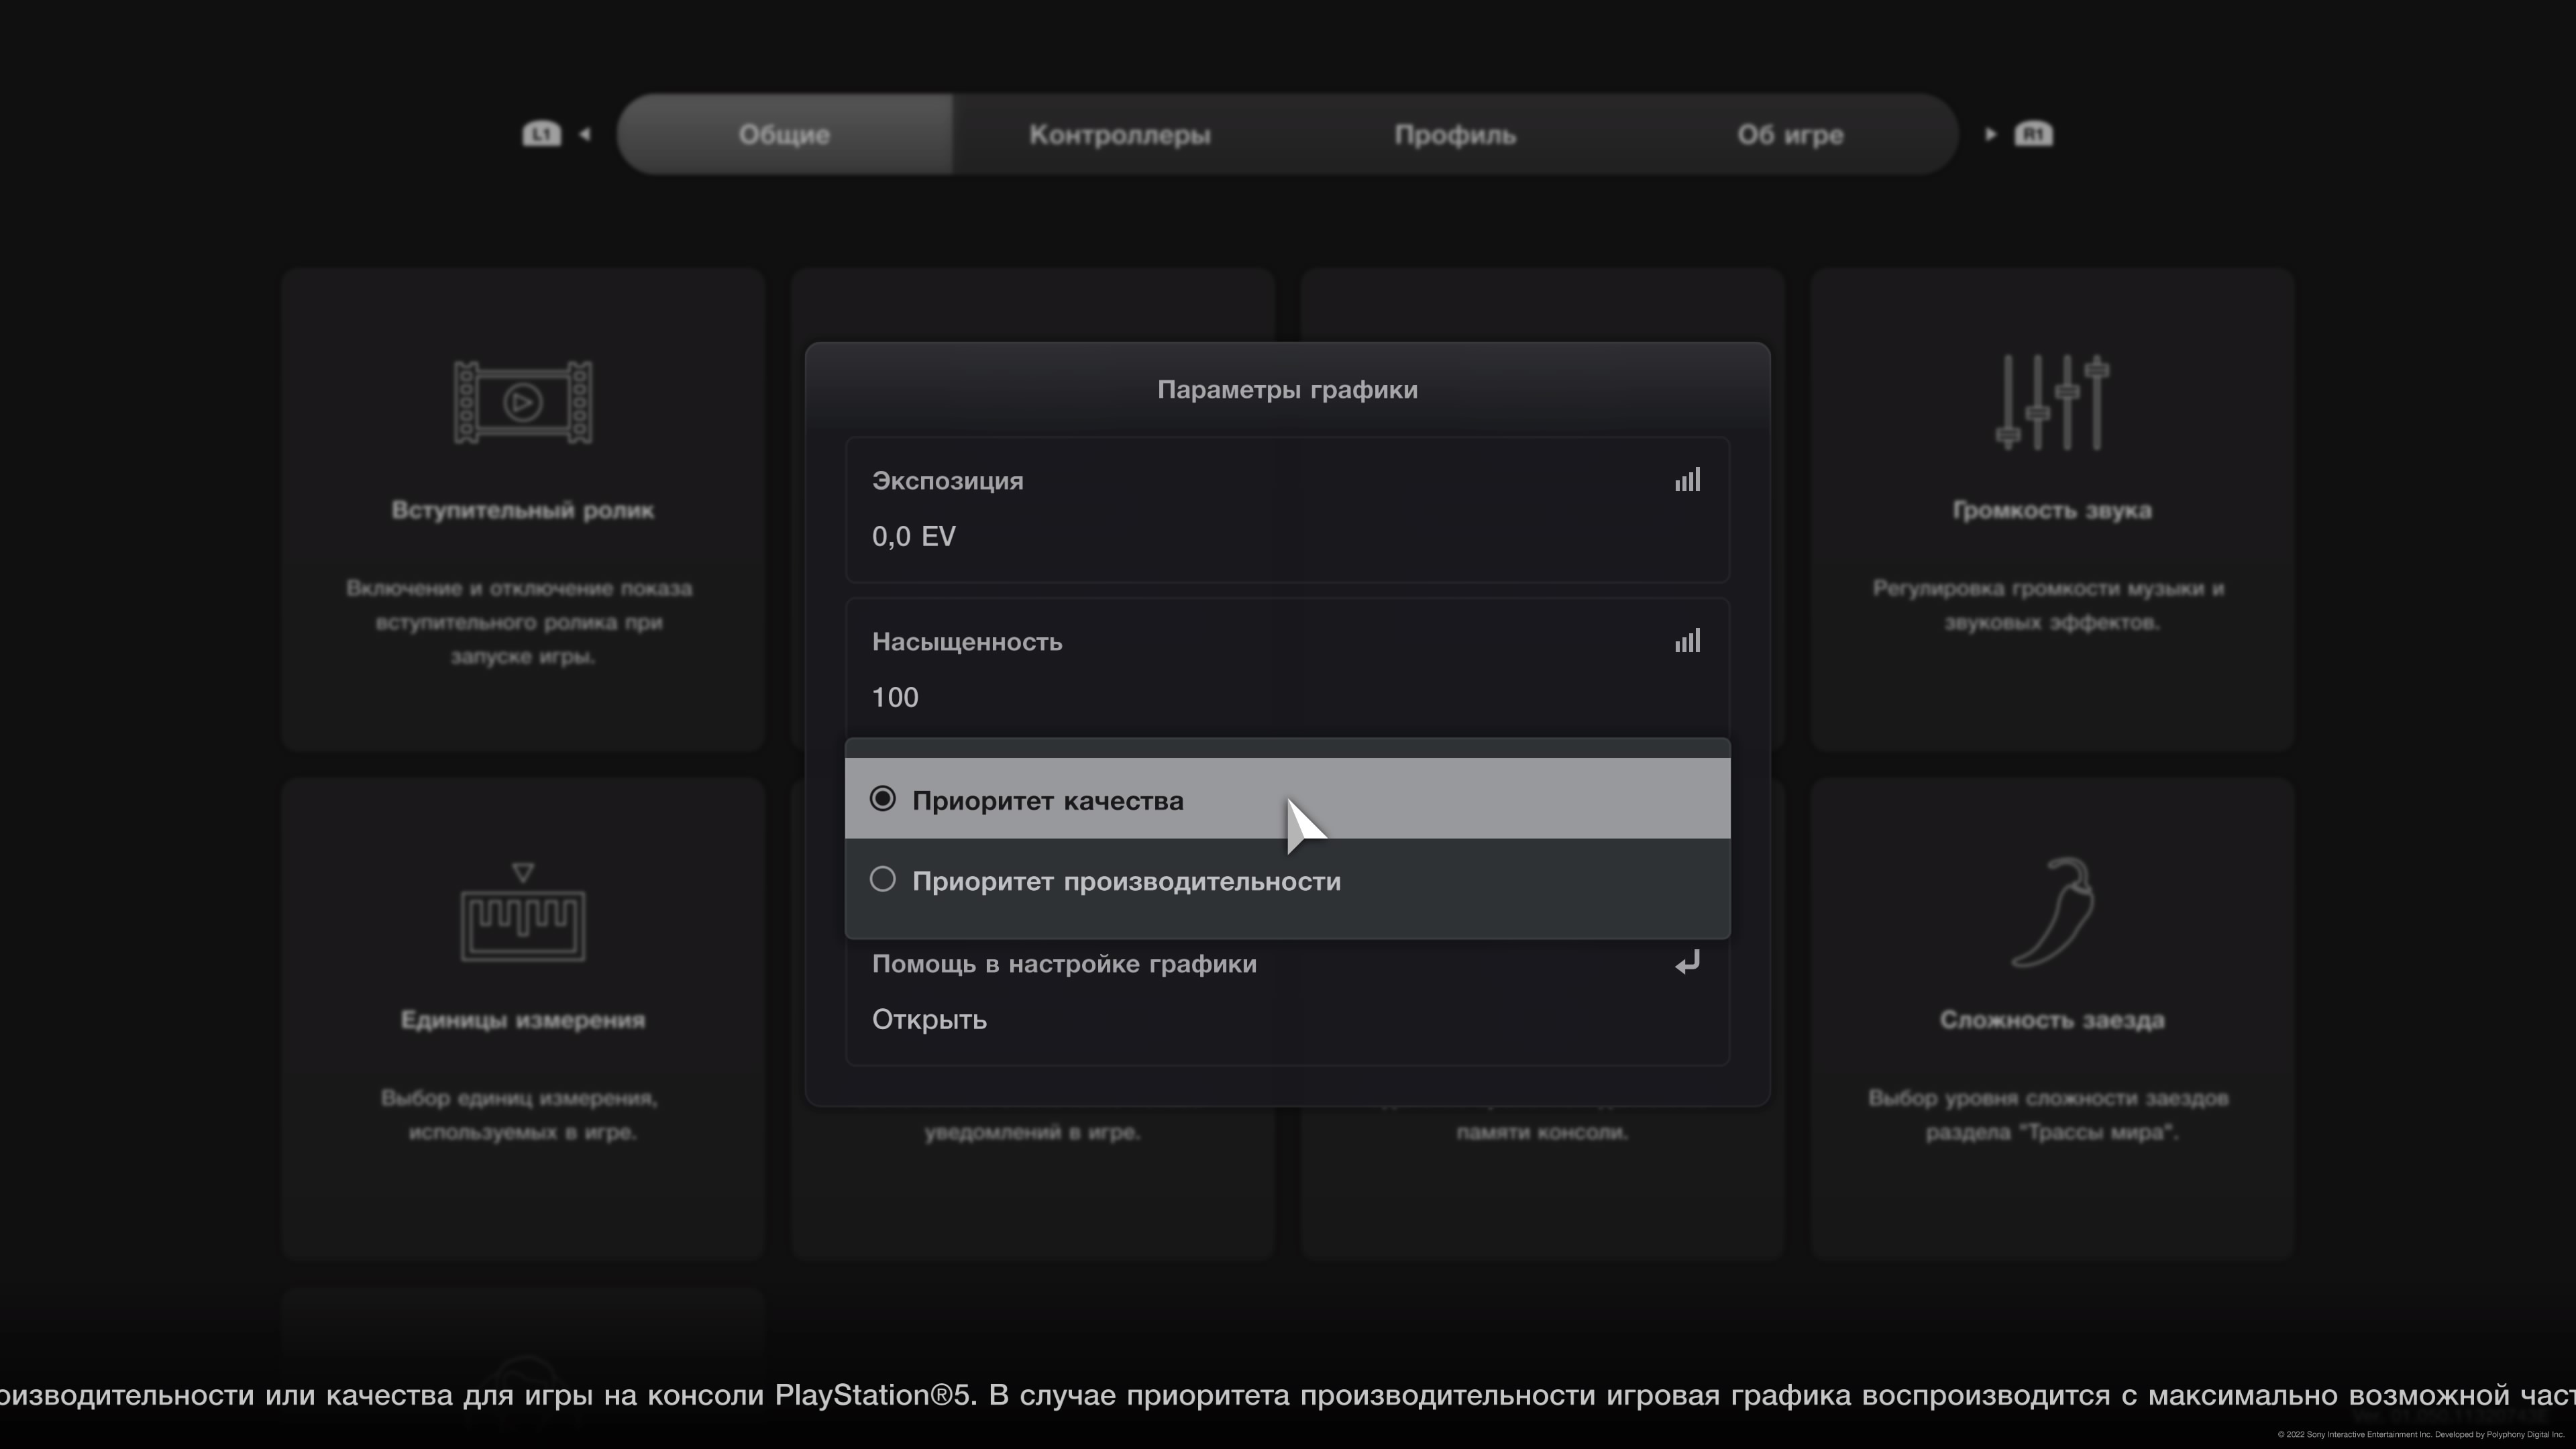Switch to the Об игре tab
The height and width of the screenshot is (1449, 2576).
[x=1790, y=134]
